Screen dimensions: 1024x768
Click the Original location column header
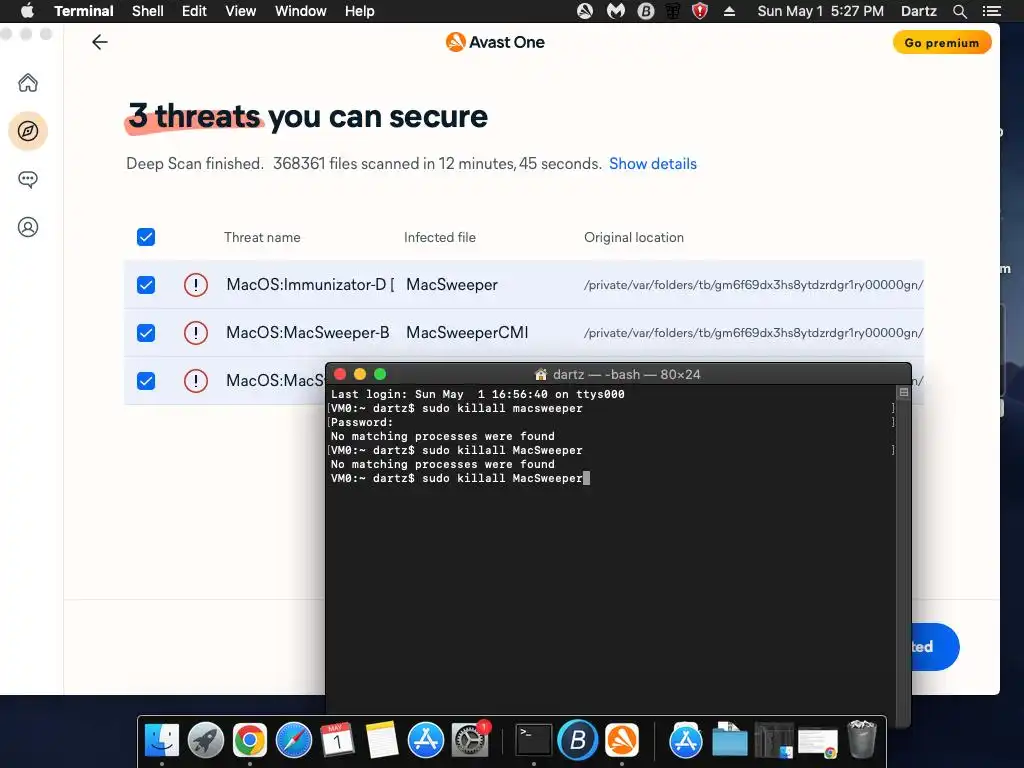click(x=633, y=238)
